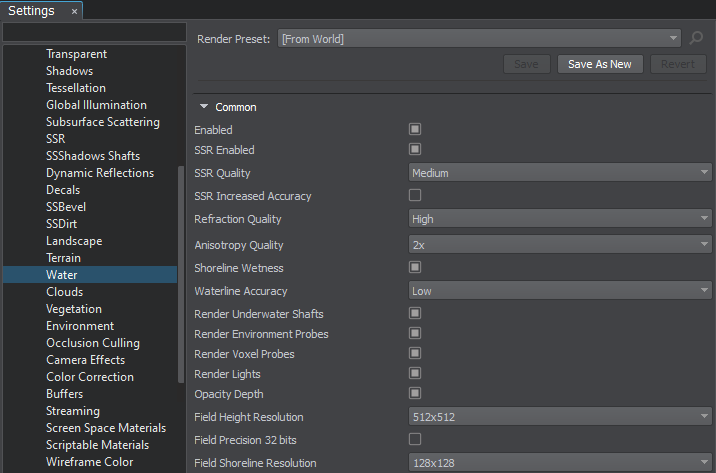Collapse the Common section
This screenshot has height=473, width=716.
[204, 107]
